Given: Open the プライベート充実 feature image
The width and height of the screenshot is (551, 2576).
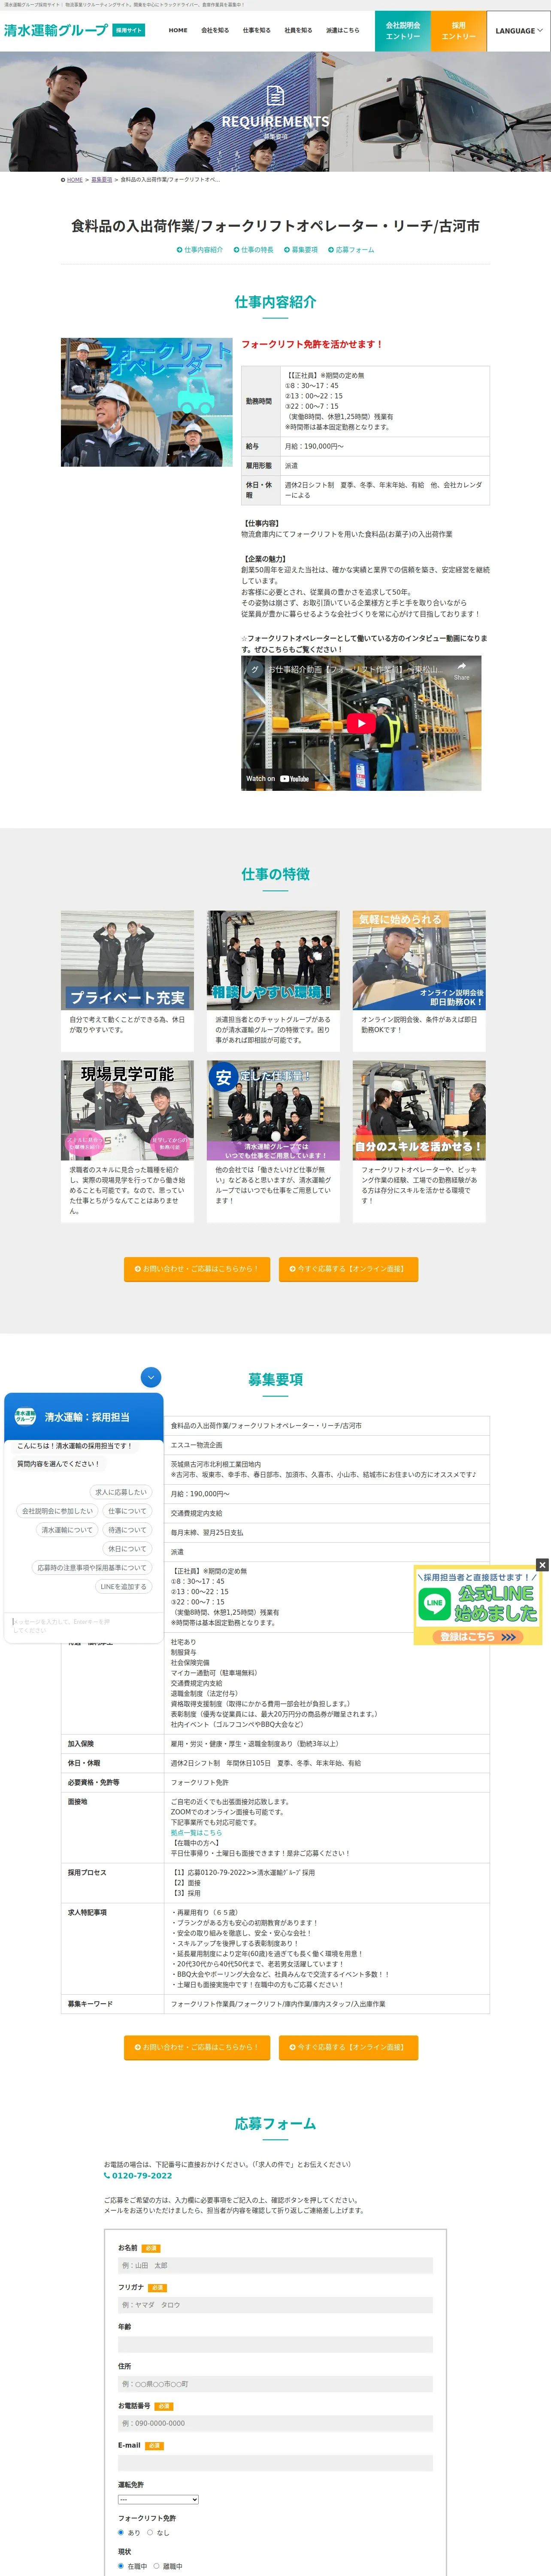Looking at the screenshot, I should tap(127, 959).
